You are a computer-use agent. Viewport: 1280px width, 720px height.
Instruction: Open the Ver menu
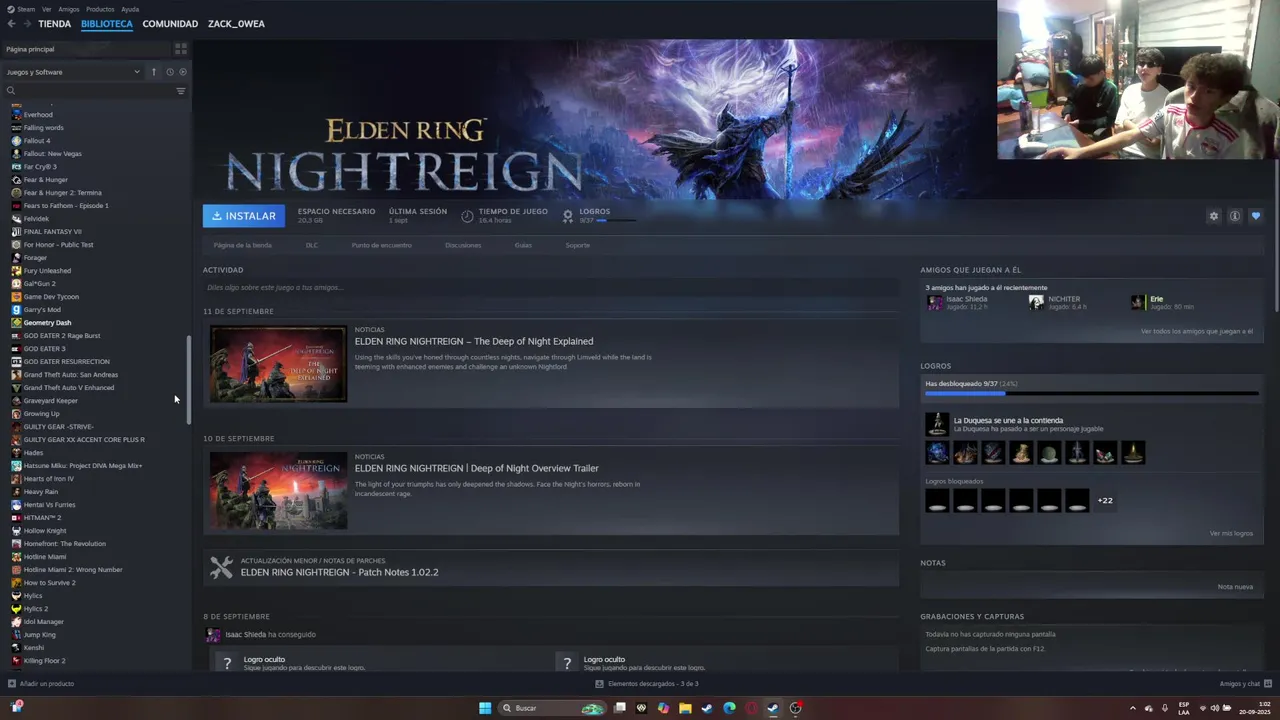click(x=47, y=9)
